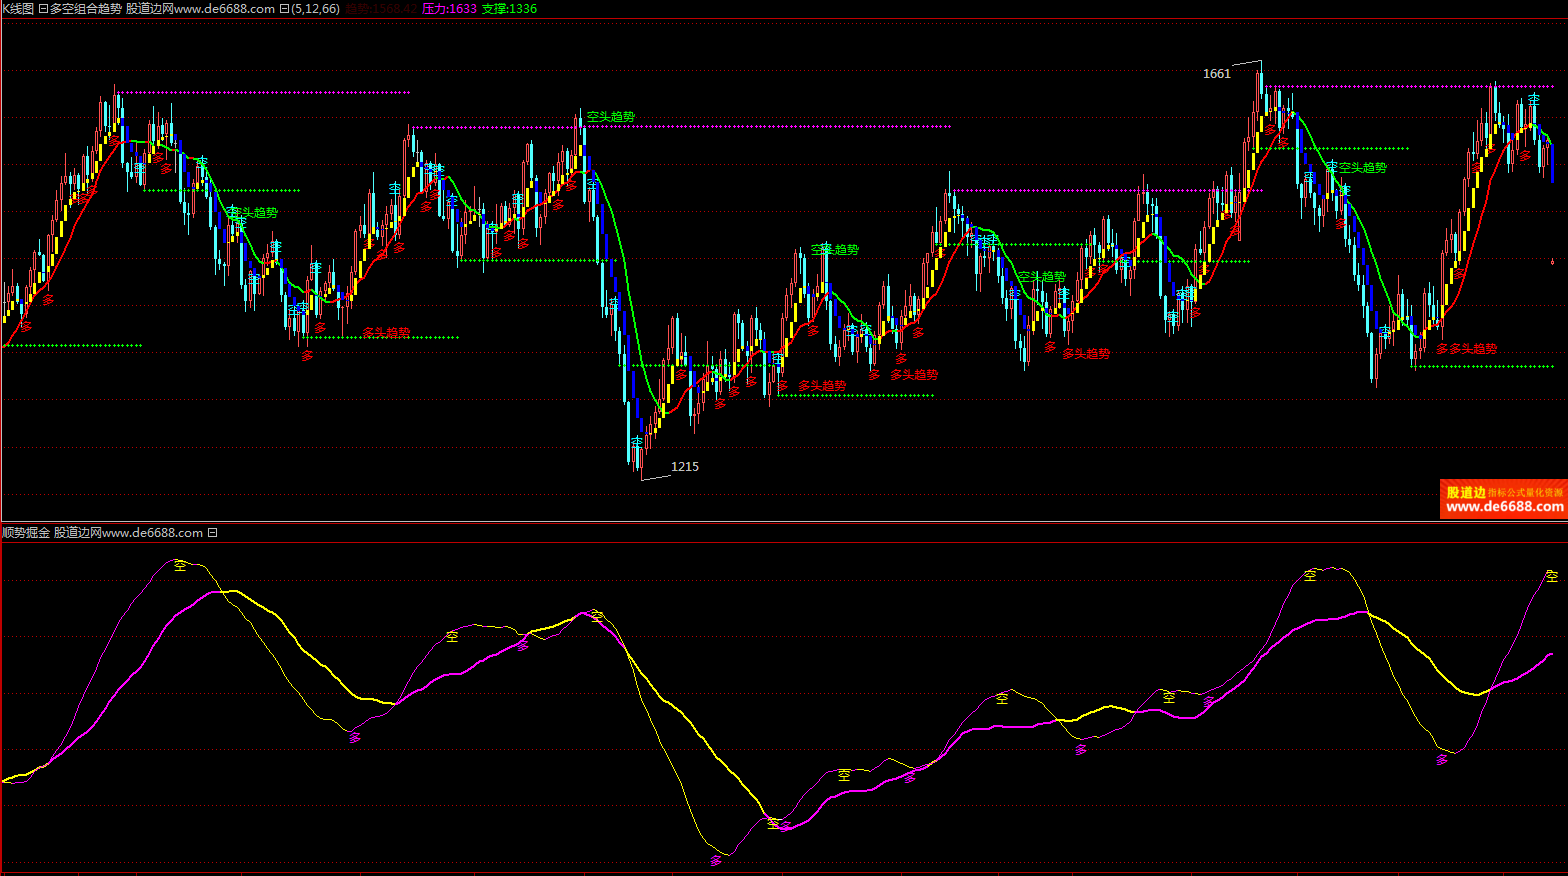Select the 多空组合趋势 indicator name
Screen dimensions: 1568x876
coord(85,9)
